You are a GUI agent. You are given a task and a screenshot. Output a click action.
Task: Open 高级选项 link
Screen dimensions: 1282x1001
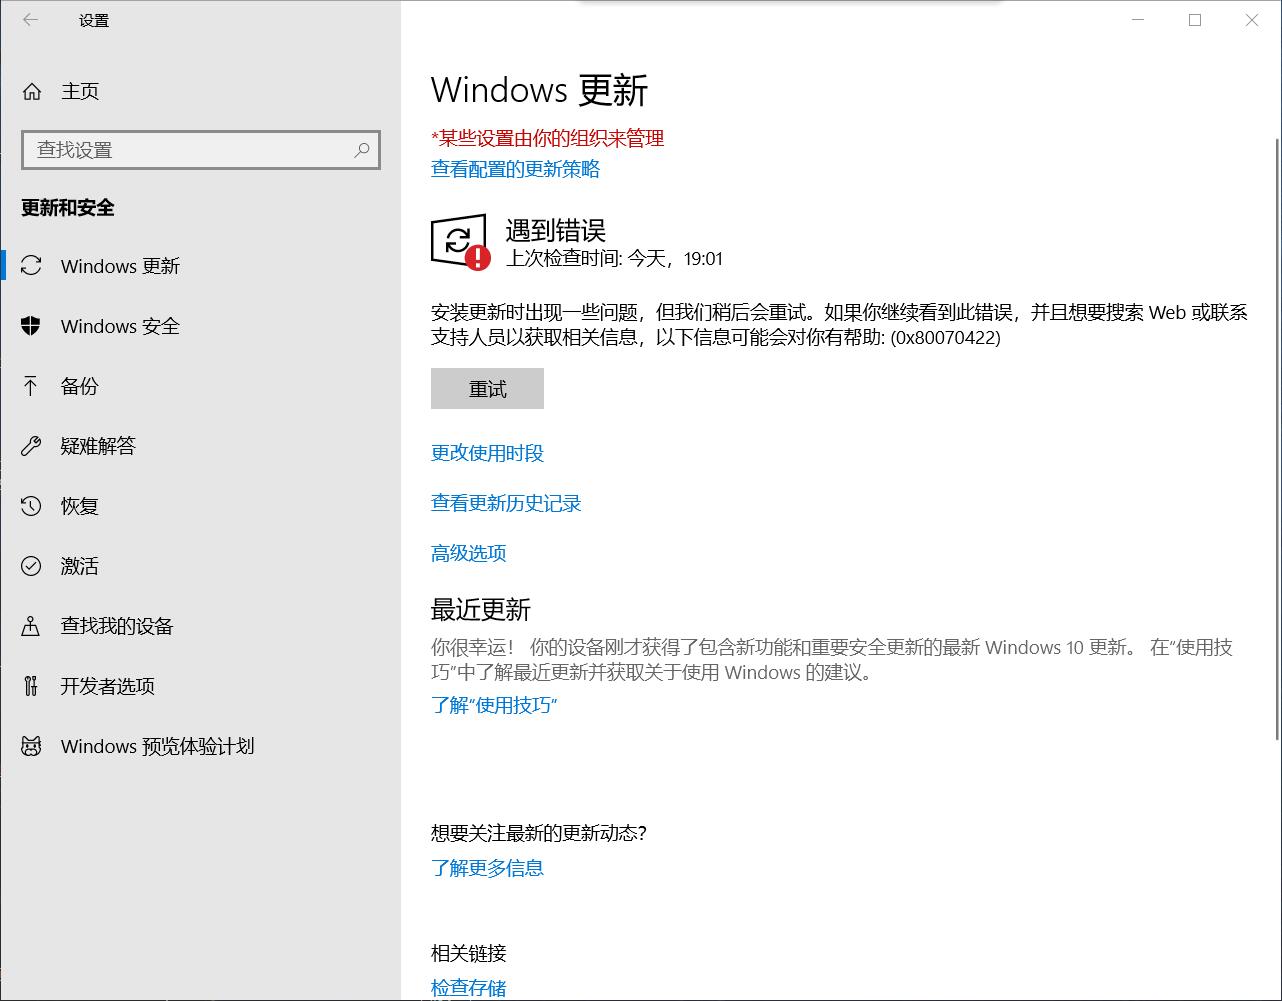(x=468, y=553)
